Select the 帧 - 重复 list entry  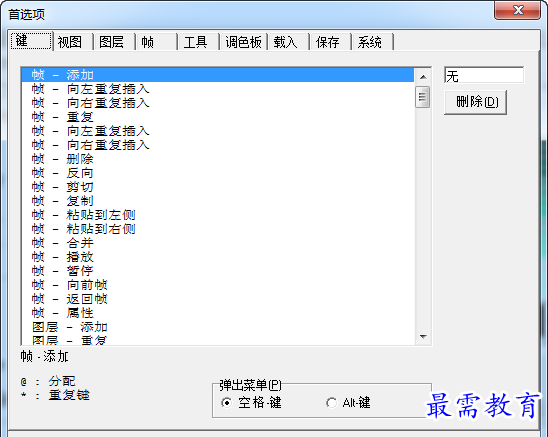coord(218,117)
